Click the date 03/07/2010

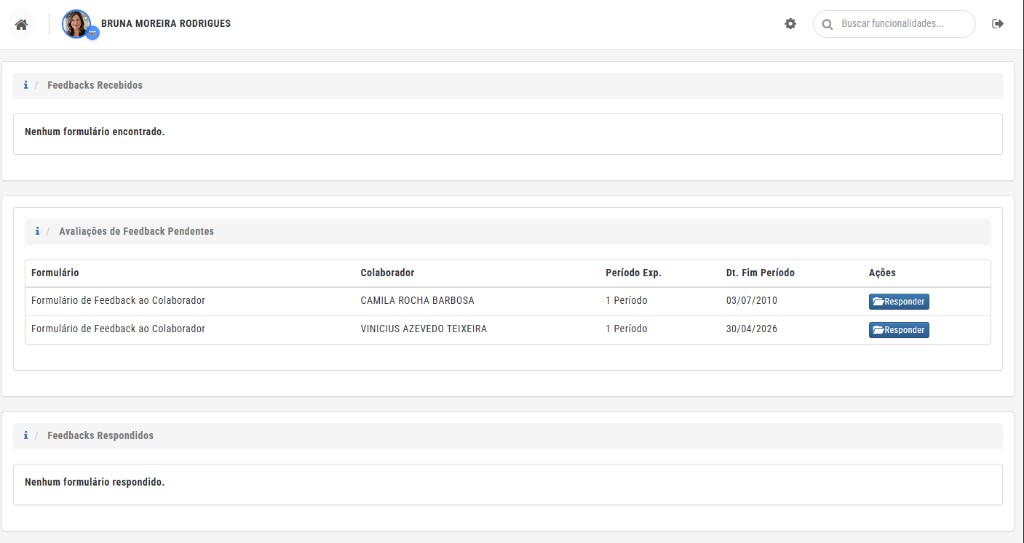(x=752, y=301)
